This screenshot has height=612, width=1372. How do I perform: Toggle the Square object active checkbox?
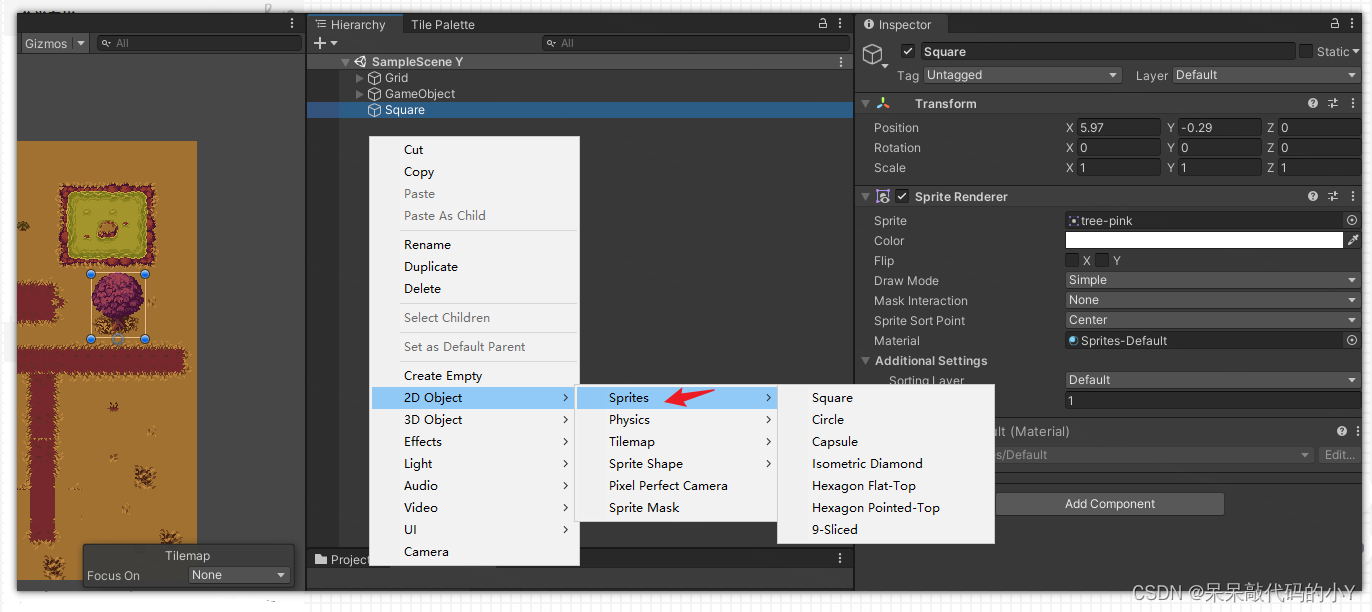pos(907,52)
